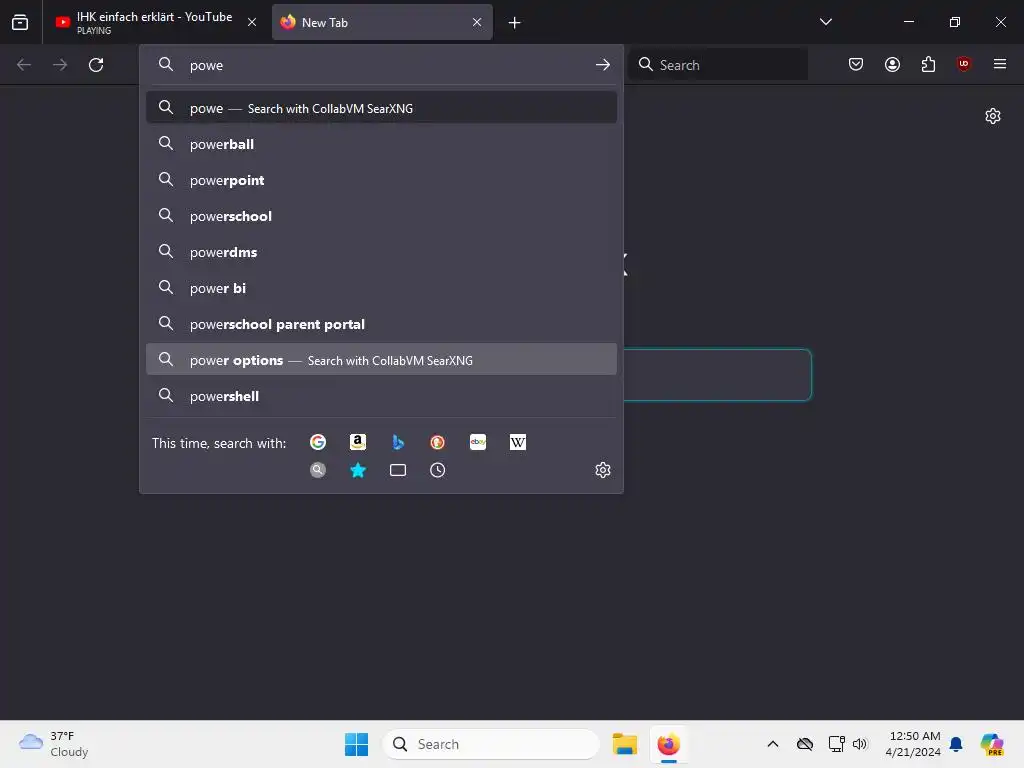Open the Firefox application hamburger menu
The image size is (1024, 768).
pos(1000,64)
